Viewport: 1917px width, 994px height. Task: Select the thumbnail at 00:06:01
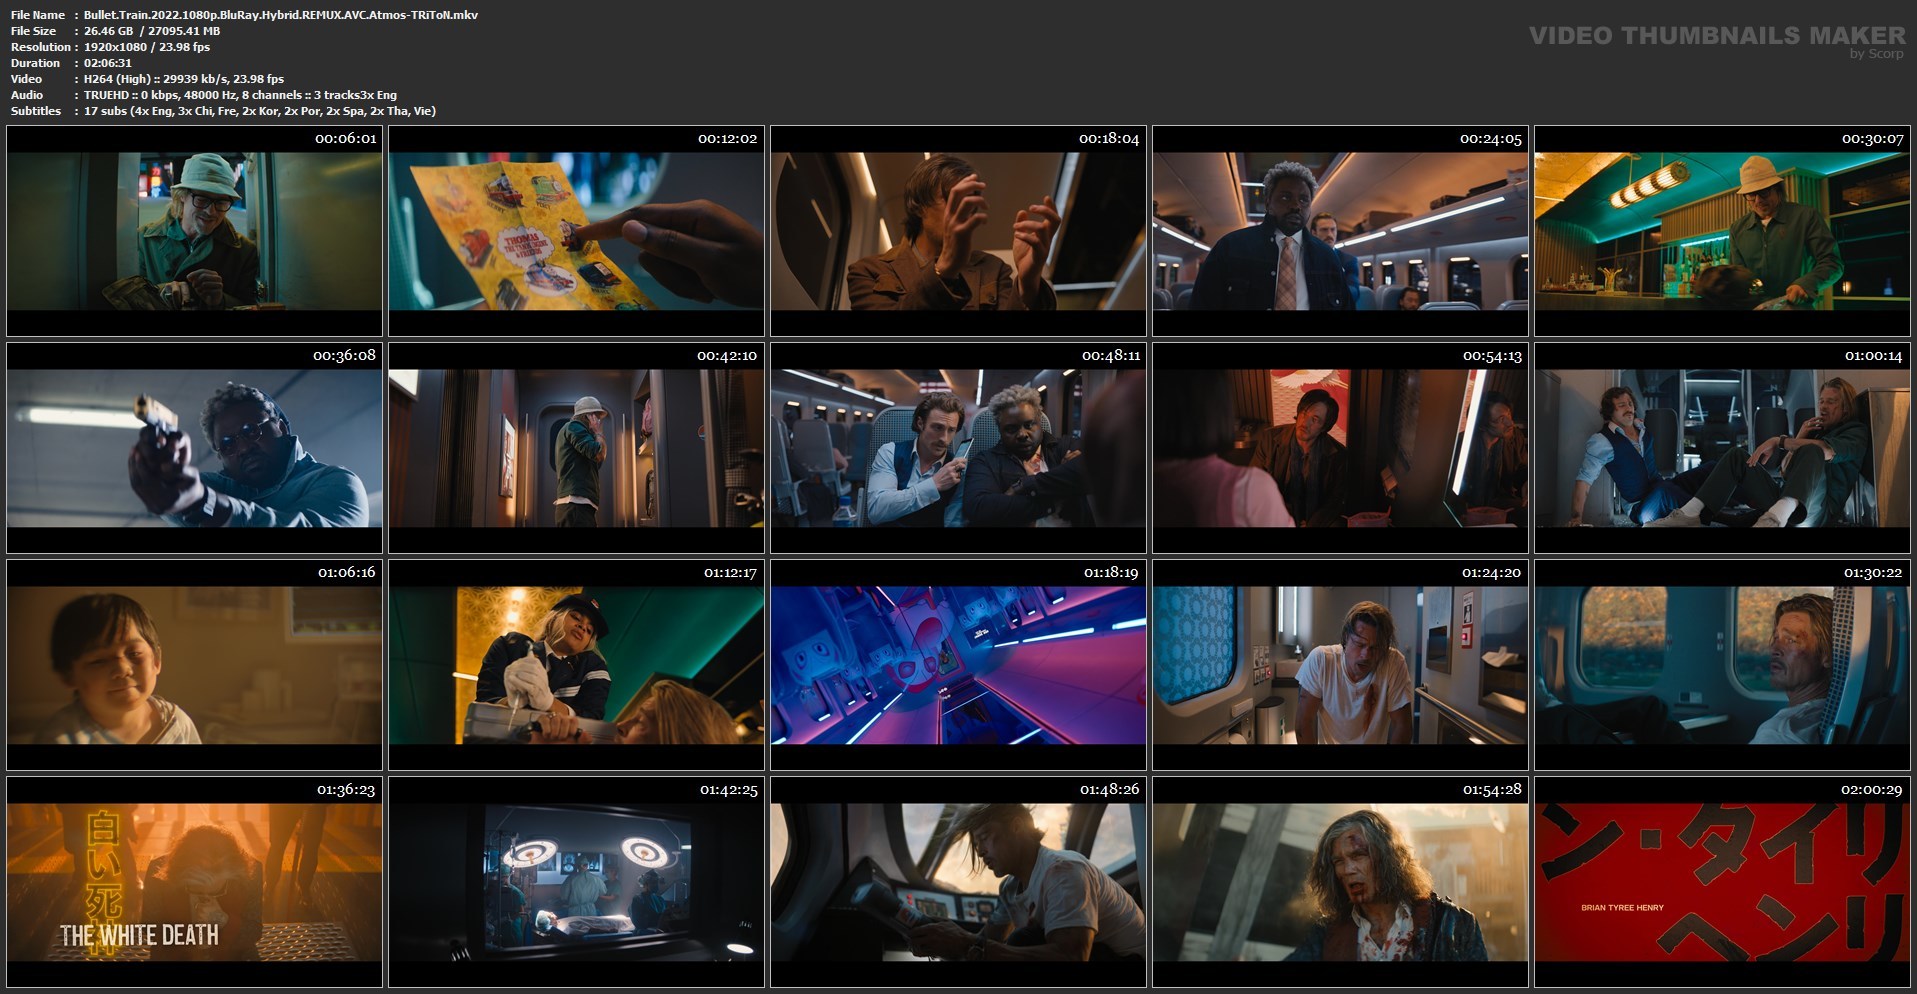click(194, 231)
